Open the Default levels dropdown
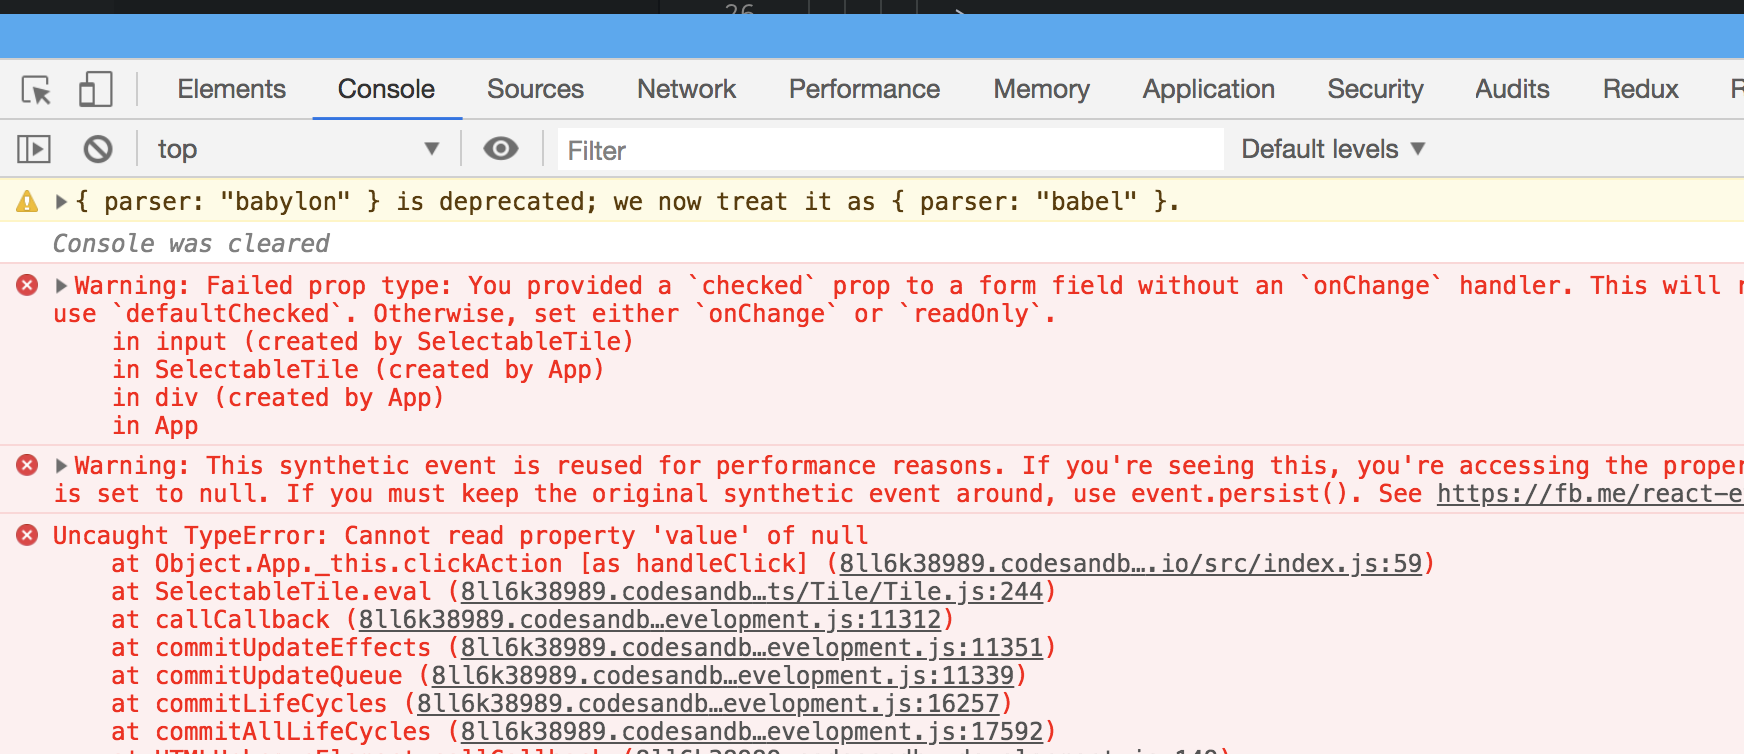Viewport: 1744px width, 754px height. tap(1332, 148)
